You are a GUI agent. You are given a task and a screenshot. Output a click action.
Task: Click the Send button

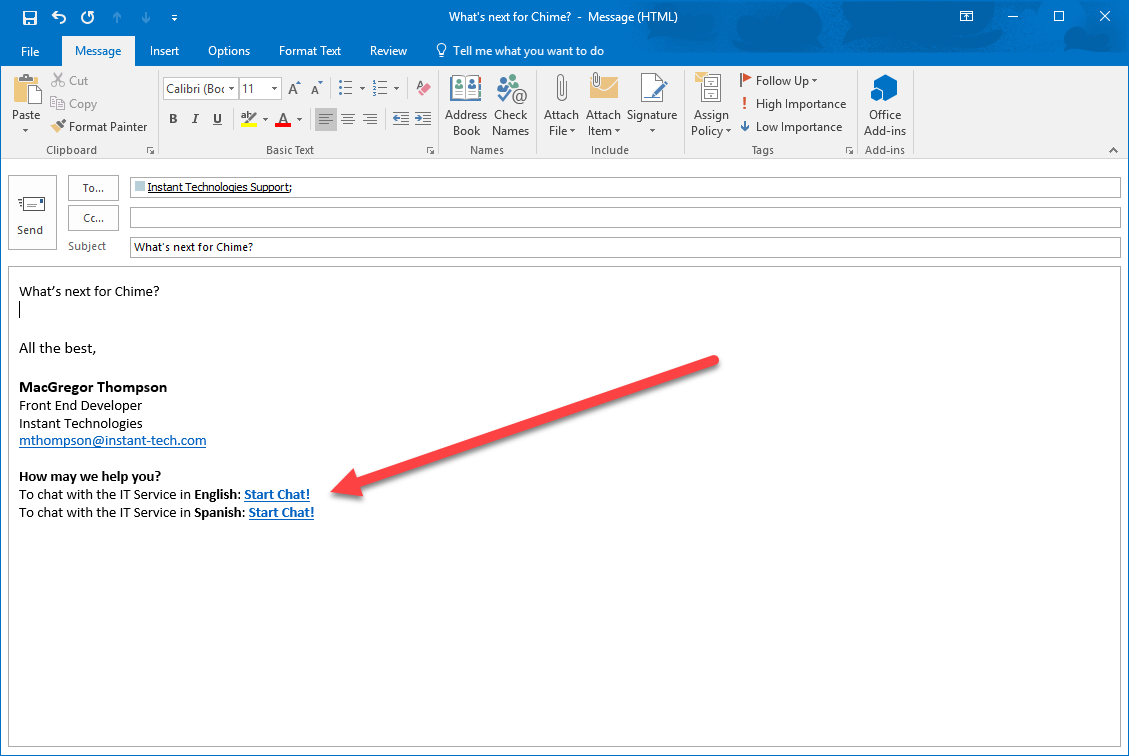click(x=32, y=212)
